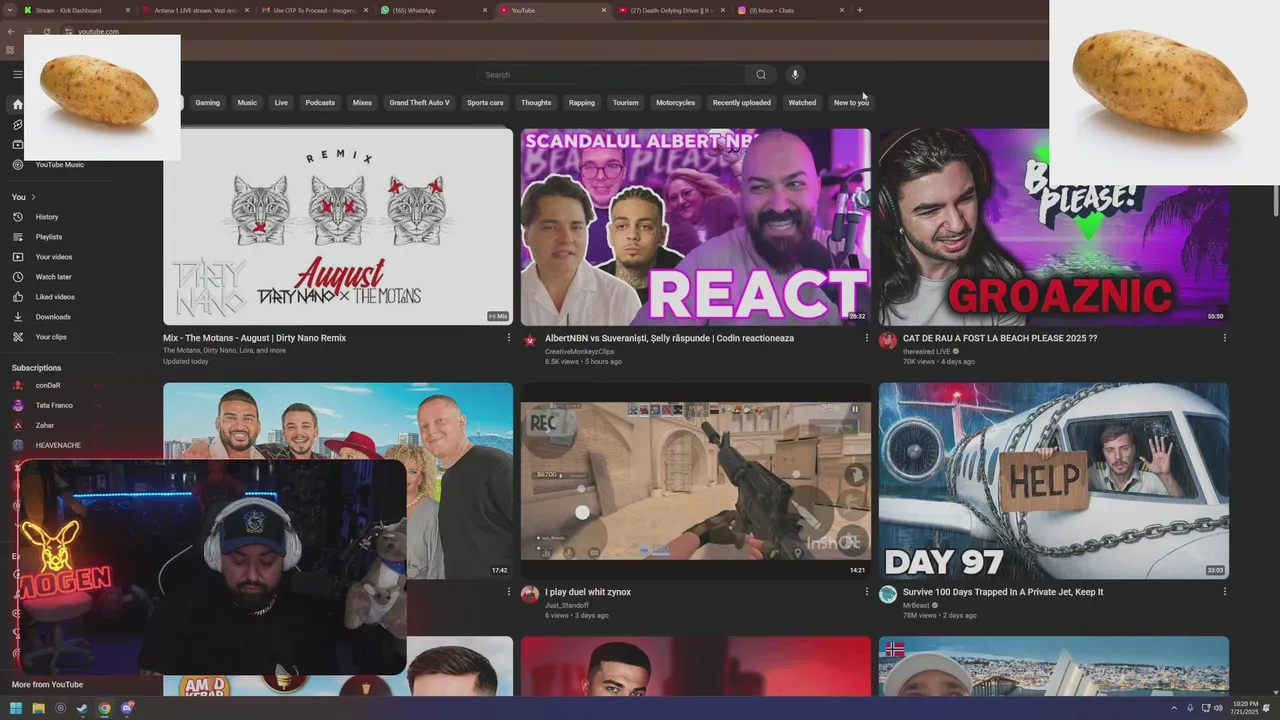Go back with browser back arrow

[11, 32]
